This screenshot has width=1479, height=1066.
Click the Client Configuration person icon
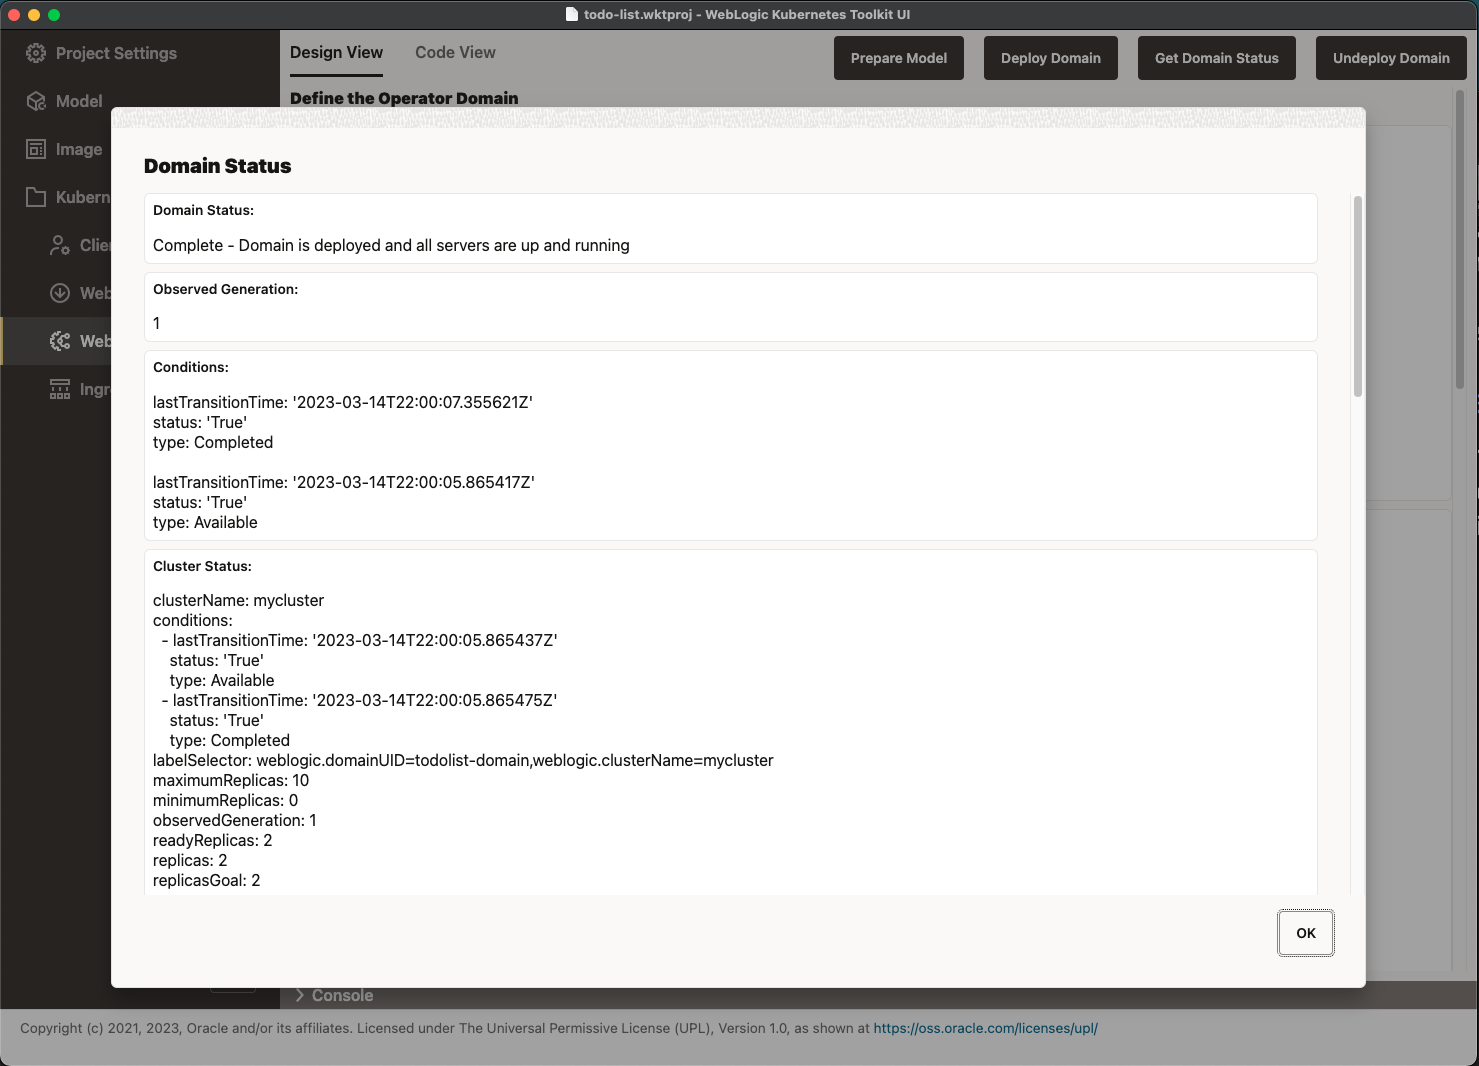pos(60,245)
